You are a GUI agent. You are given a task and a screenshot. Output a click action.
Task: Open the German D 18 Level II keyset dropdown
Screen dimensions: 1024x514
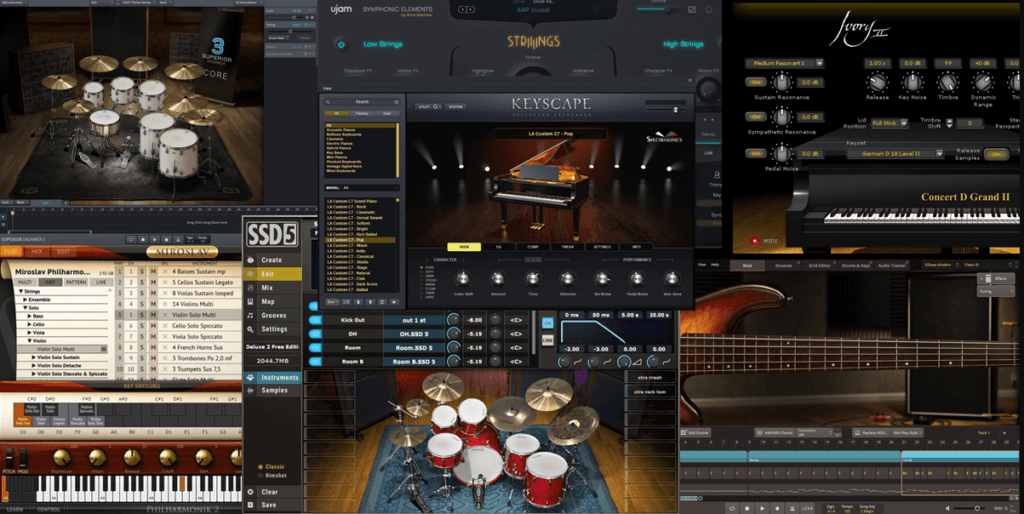895,154
